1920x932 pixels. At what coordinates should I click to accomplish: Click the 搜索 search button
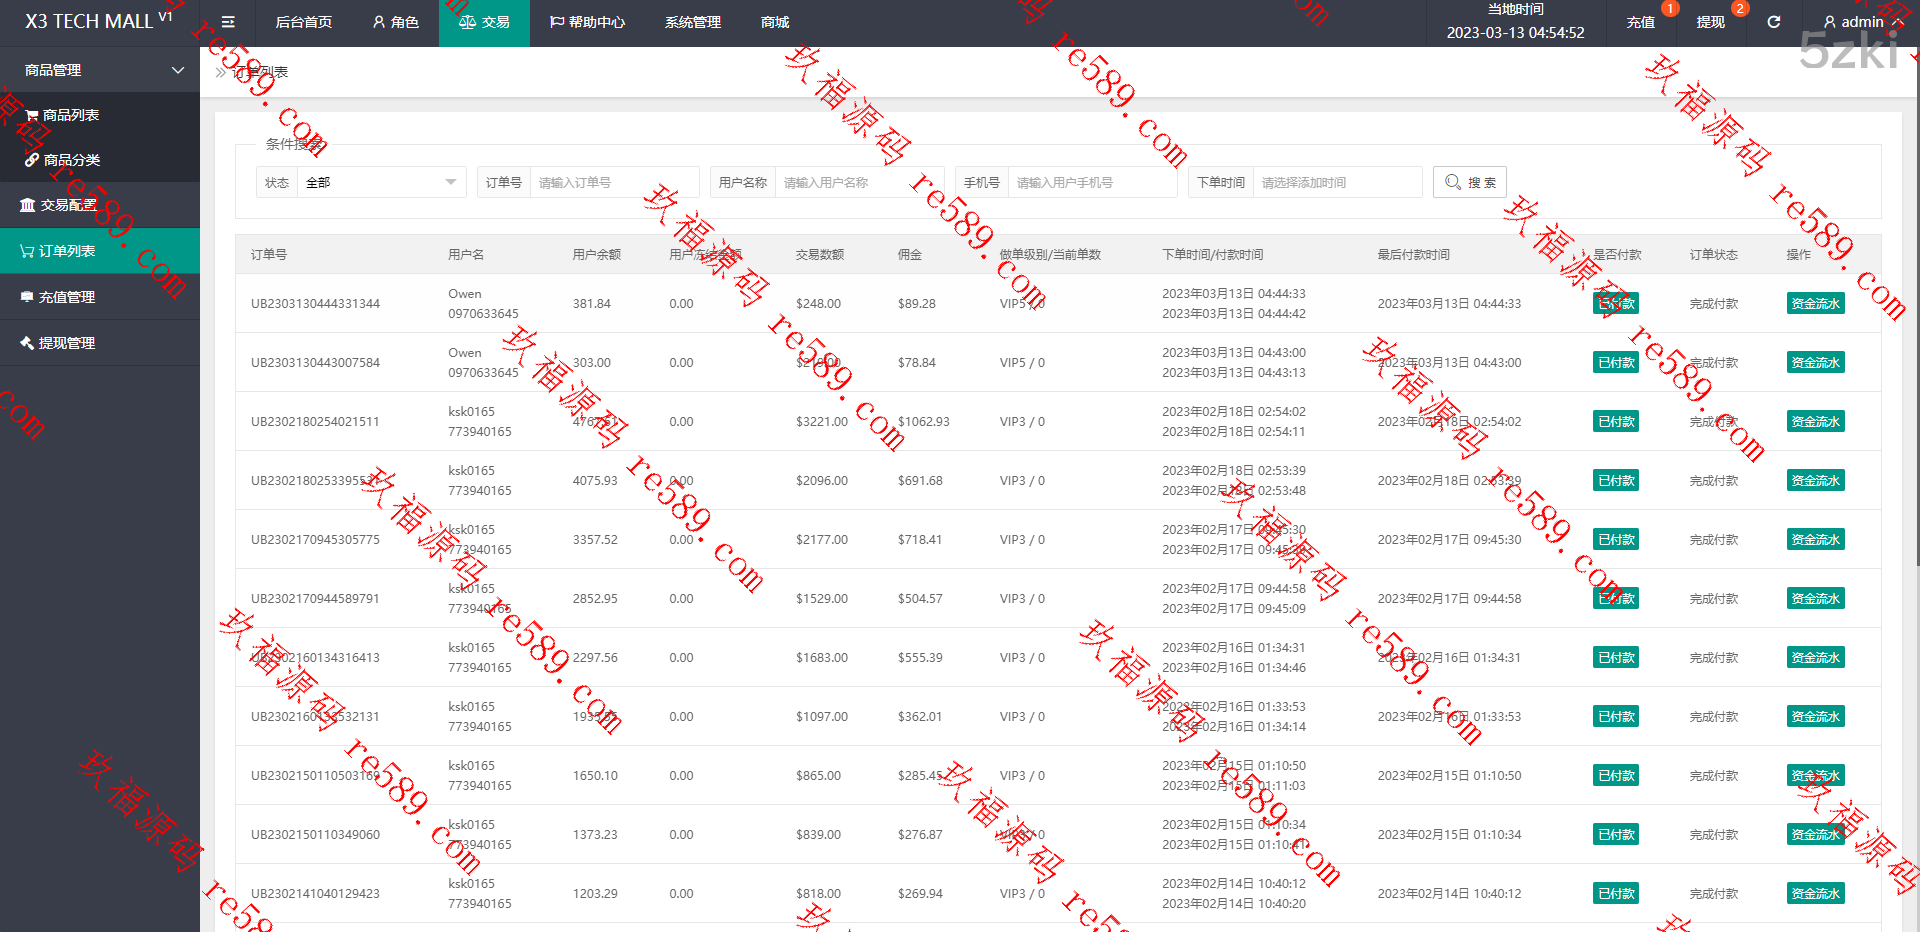[x=1470, y=182]
